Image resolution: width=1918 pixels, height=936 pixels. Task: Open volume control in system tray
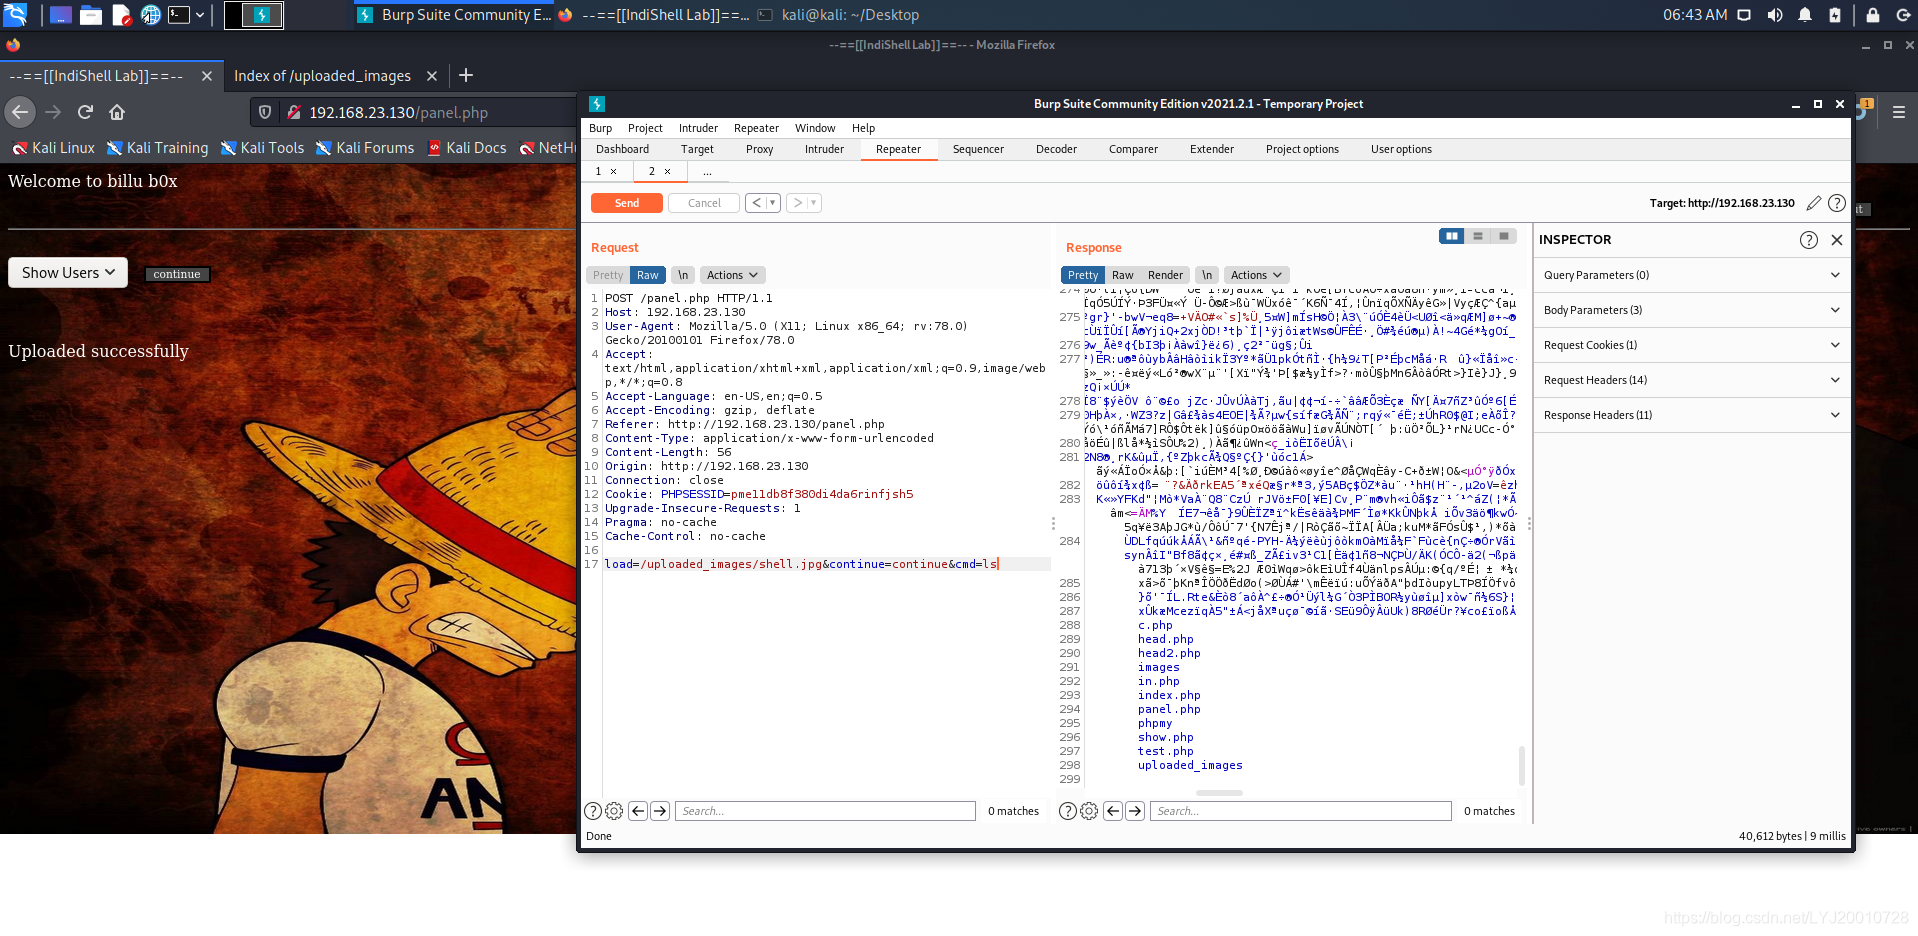tap(1775, 15)
